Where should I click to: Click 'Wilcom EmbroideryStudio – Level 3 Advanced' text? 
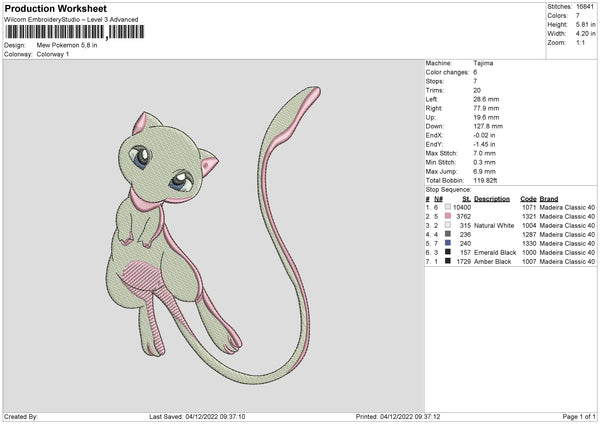coord(71,20)
